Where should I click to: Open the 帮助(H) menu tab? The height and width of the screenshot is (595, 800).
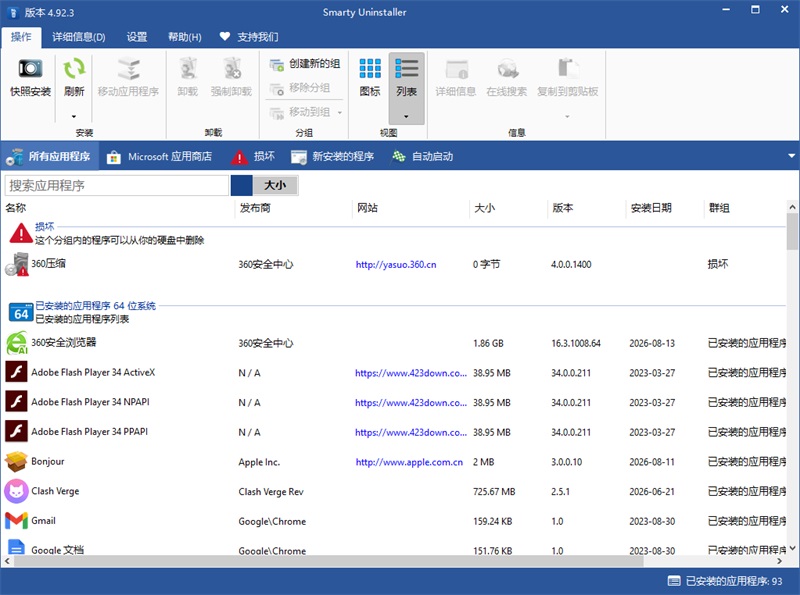tap(185, 37)
